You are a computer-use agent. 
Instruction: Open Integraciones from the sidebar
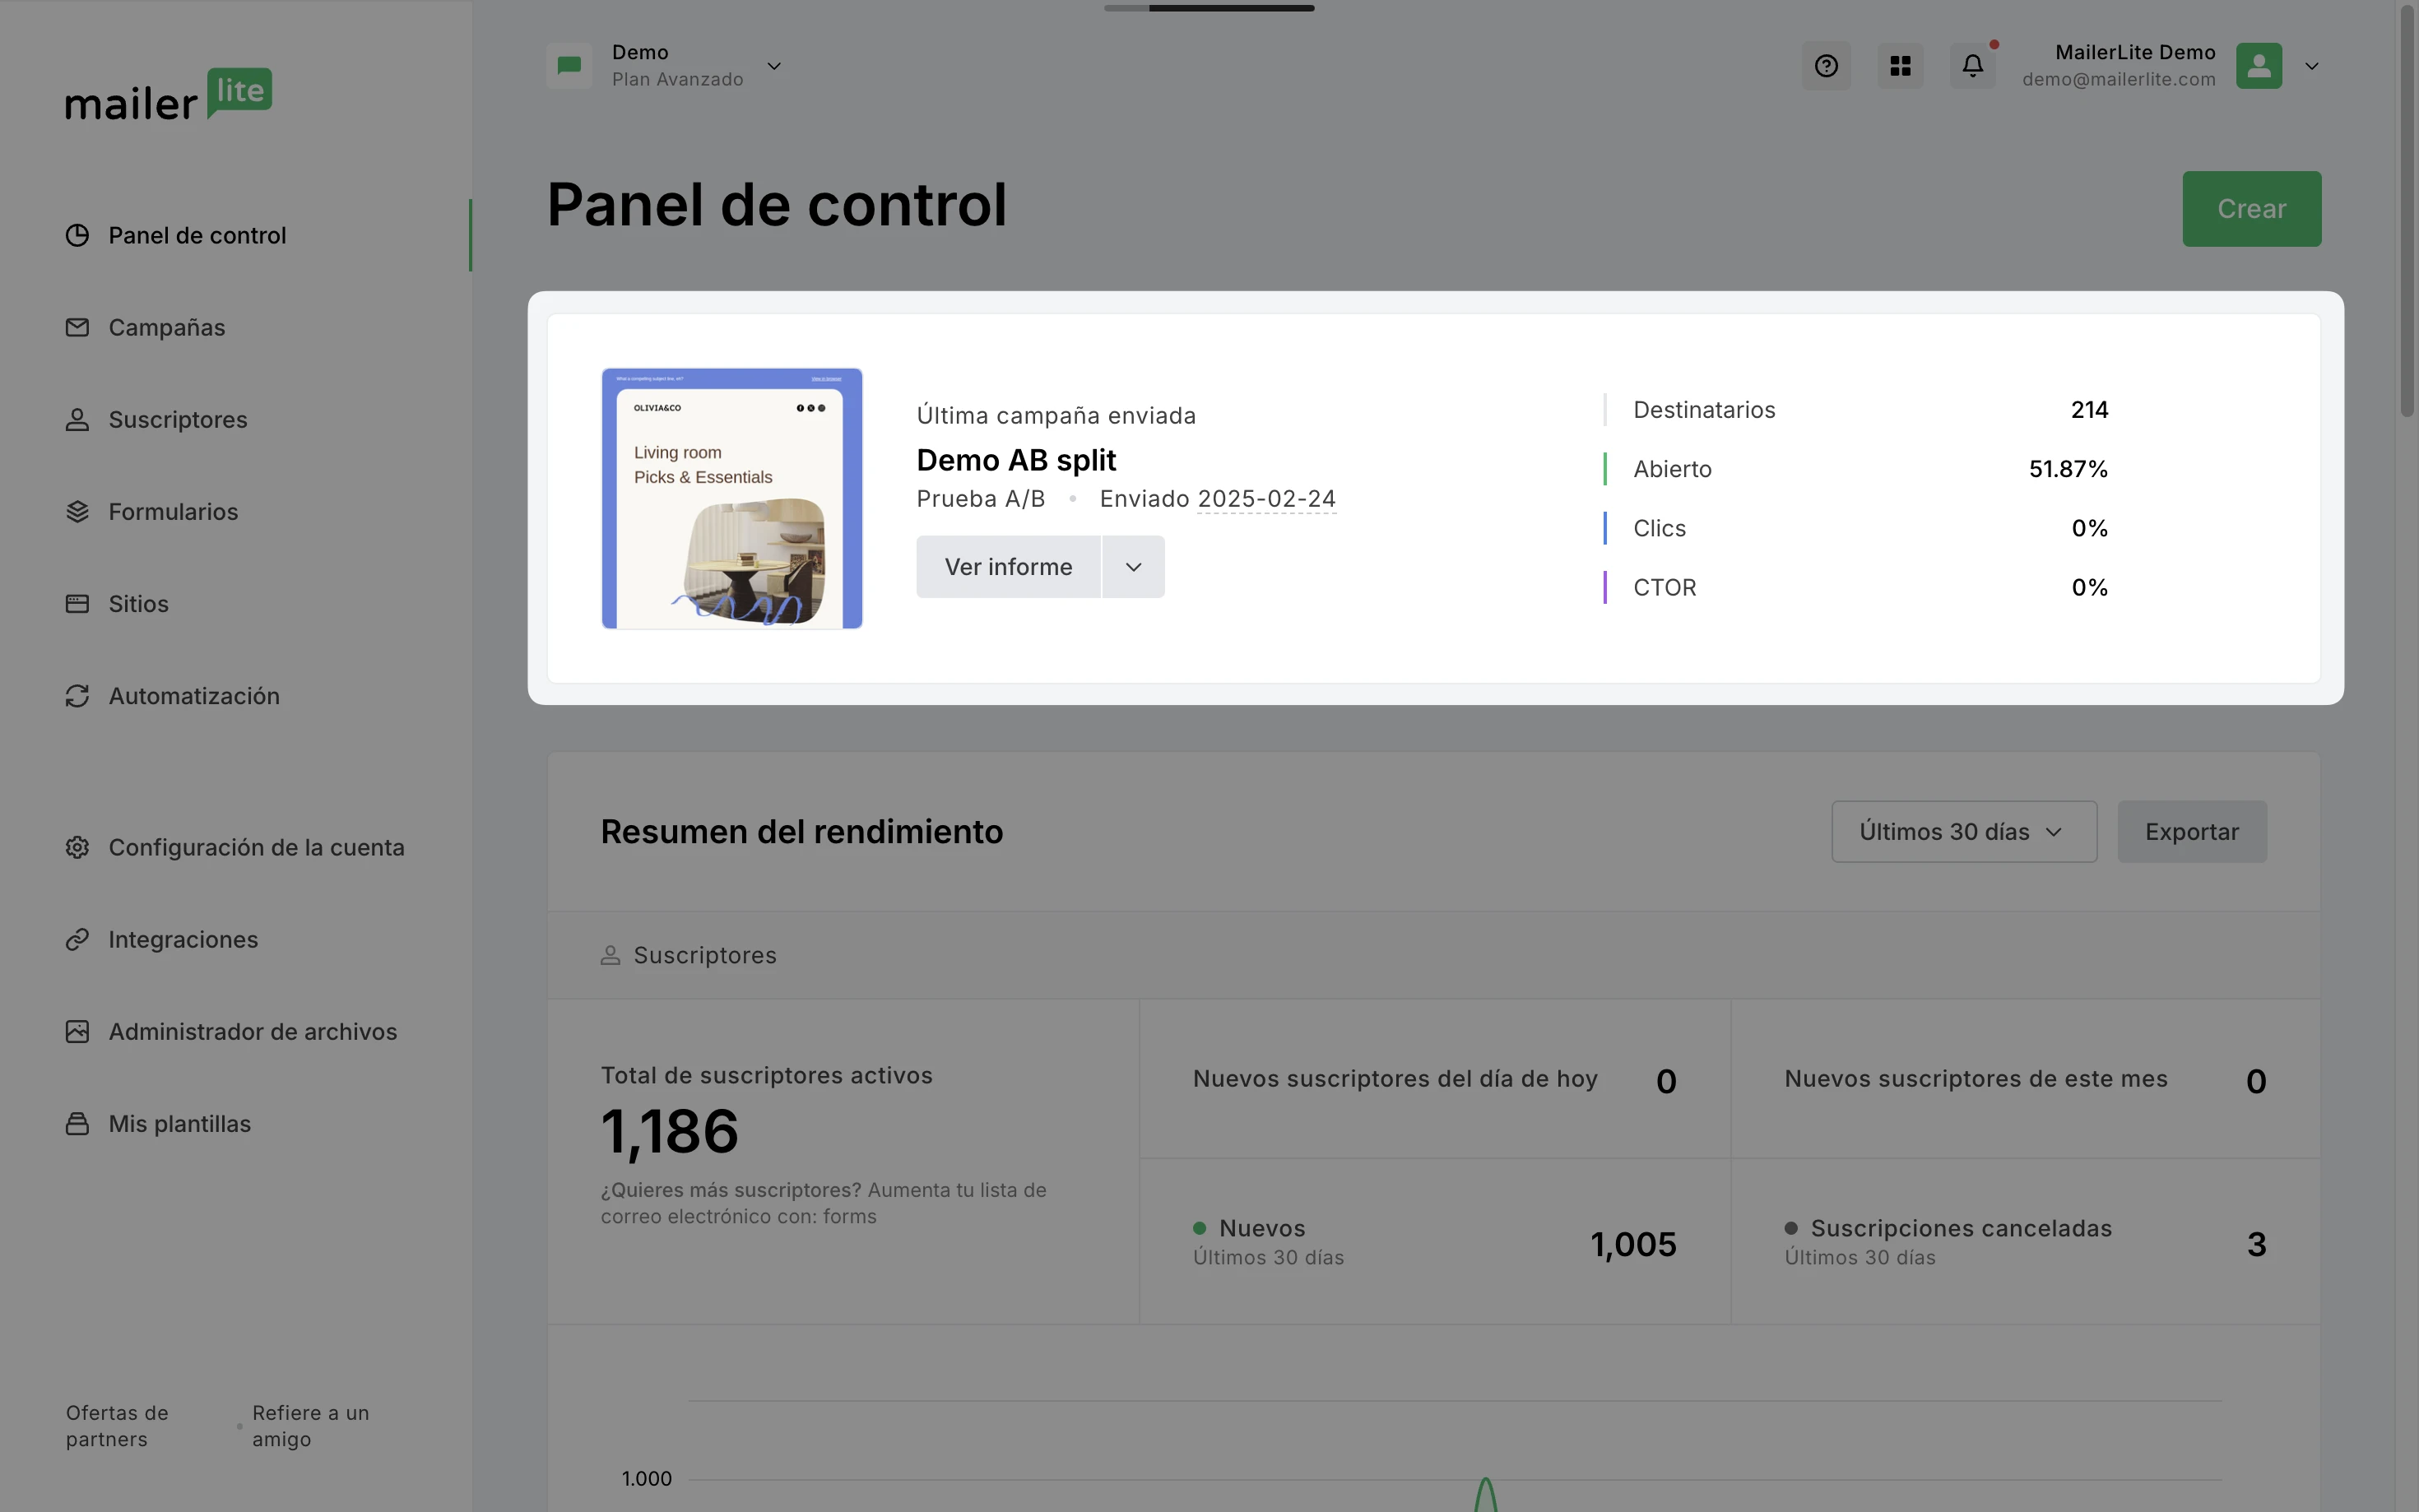tap(183, 940)
